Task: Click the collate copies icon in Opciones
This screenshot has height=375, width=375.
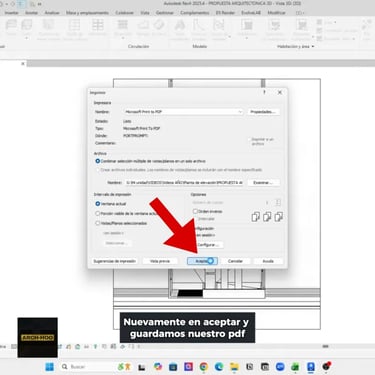Action: 267,217
